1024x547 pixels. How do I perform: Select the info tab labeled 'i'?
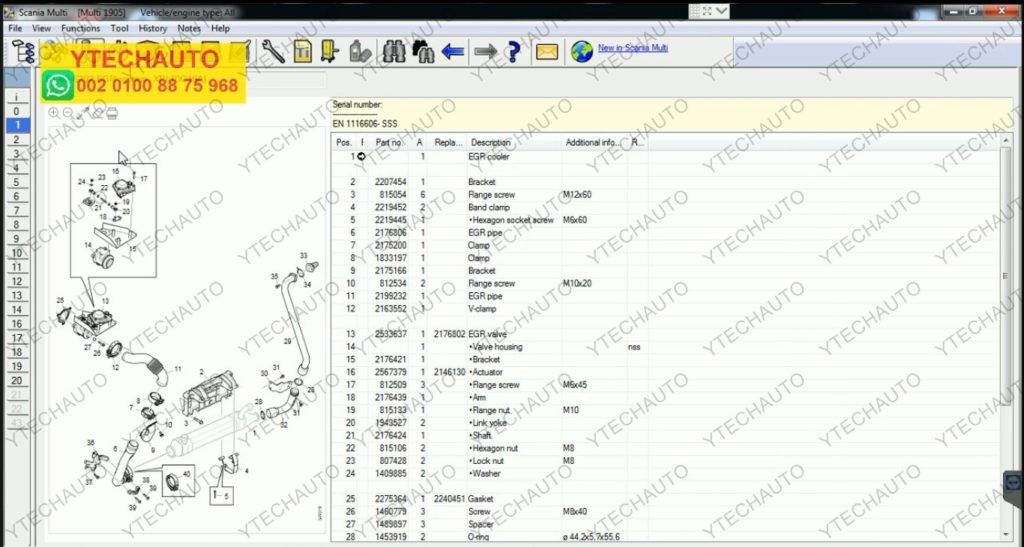click(16, 98)
